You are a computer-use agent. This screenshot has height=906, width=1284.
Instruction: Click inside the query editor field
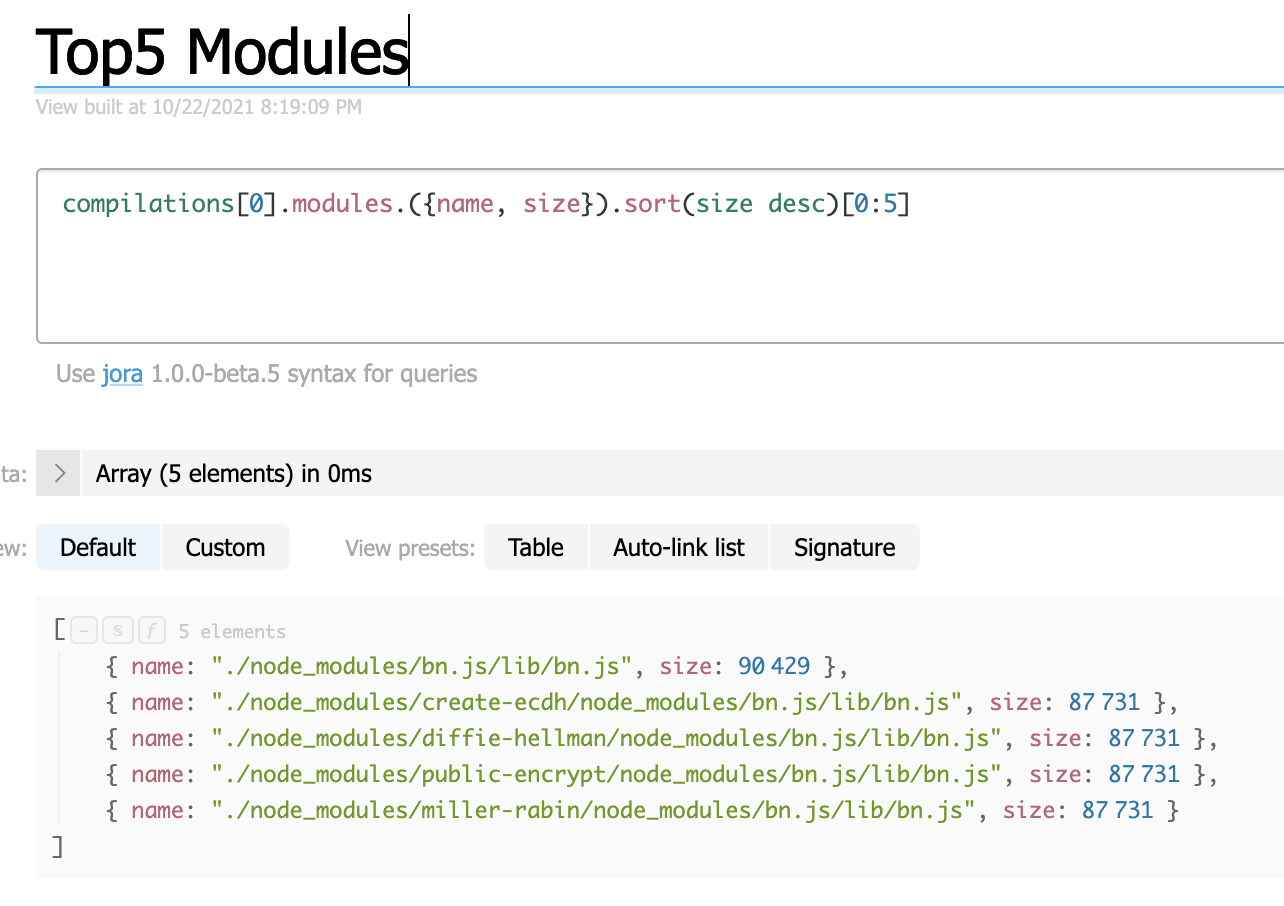(x=660, y=257)
